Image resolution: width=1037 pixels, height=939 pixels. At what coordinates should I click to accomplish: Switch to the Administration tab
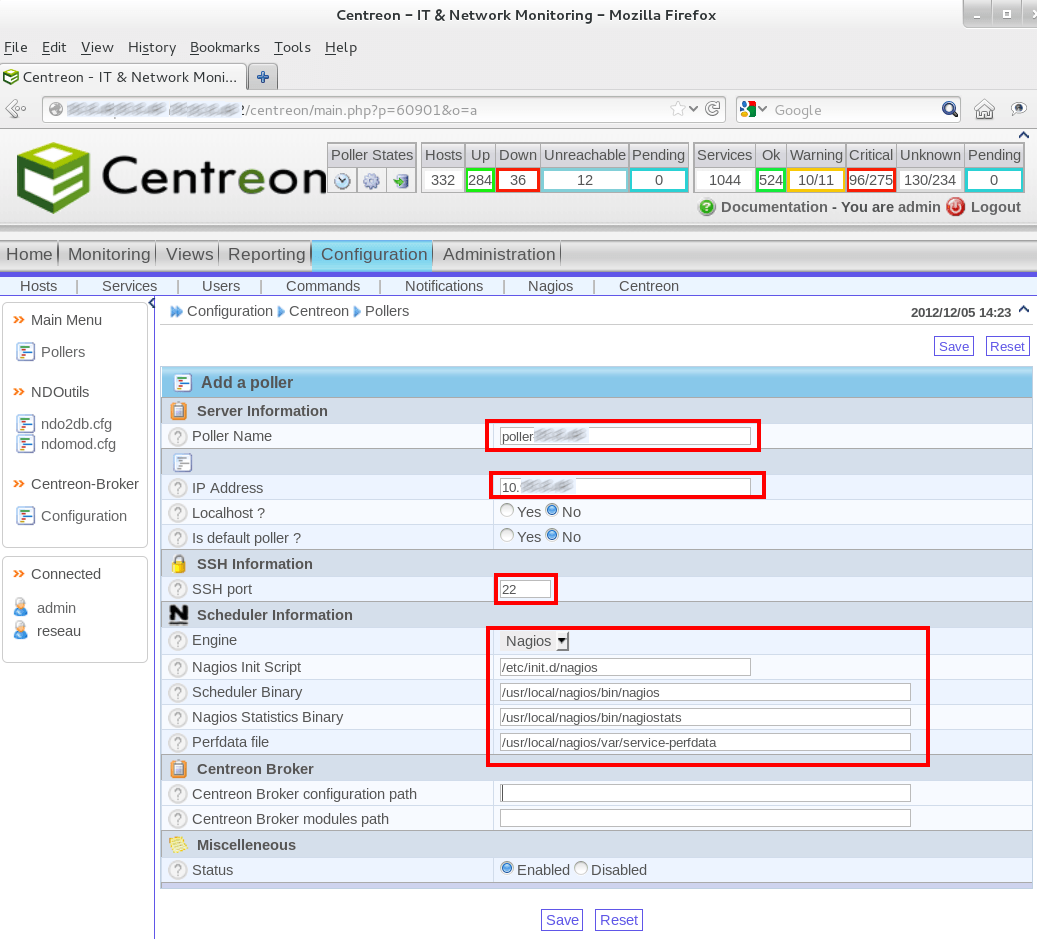coord(498,254)
